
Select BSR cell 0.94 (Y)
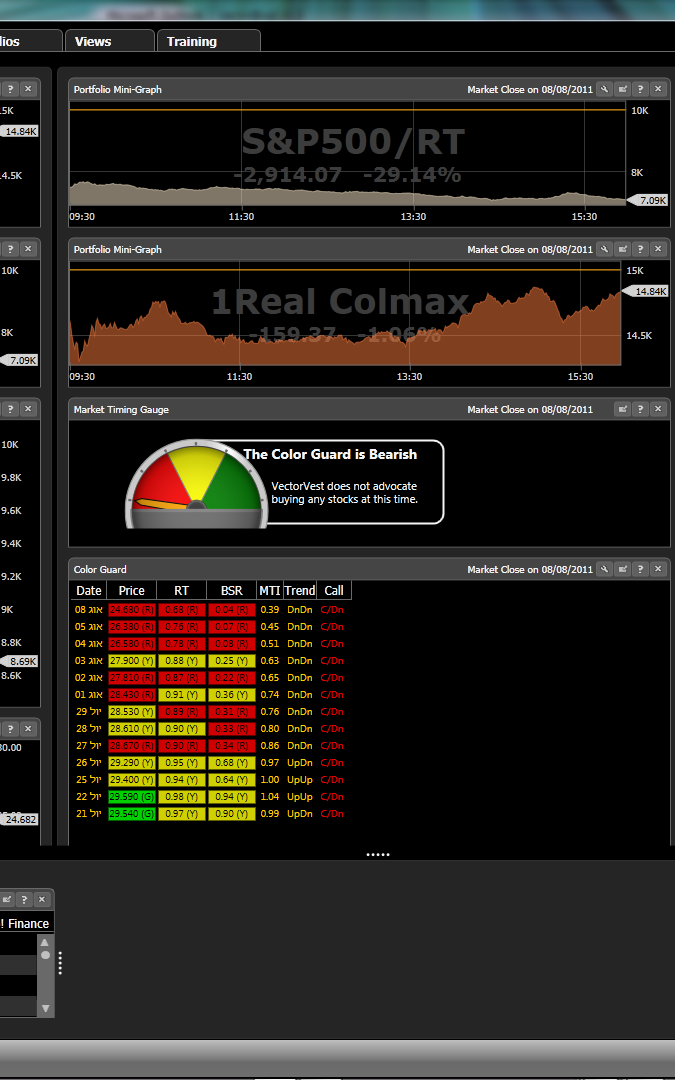231,796
